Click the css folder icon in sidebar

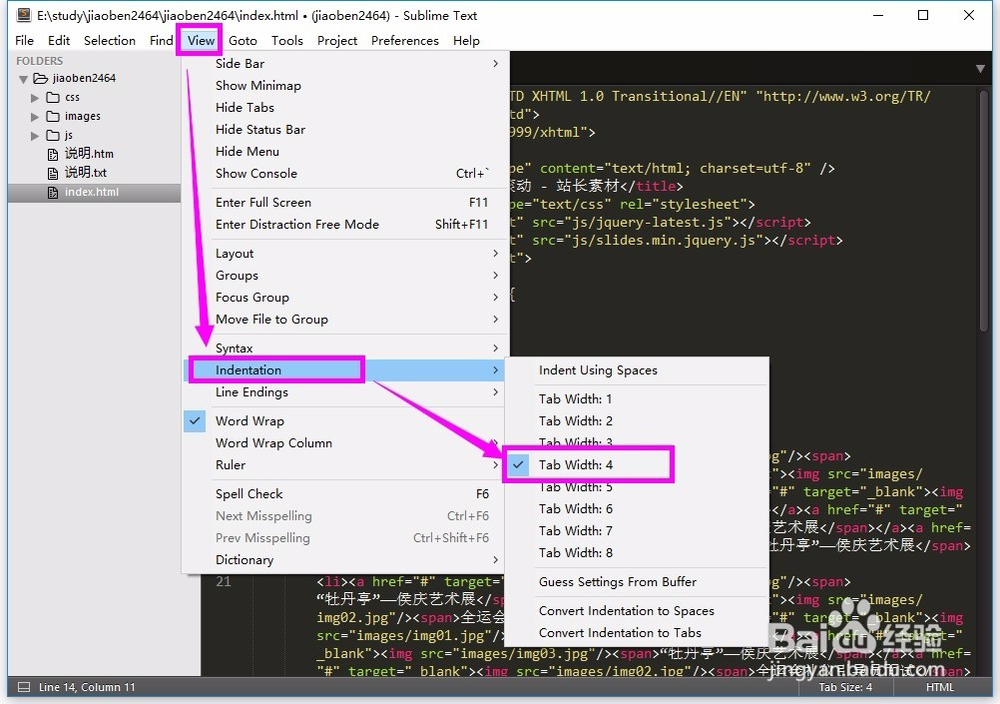54,97
